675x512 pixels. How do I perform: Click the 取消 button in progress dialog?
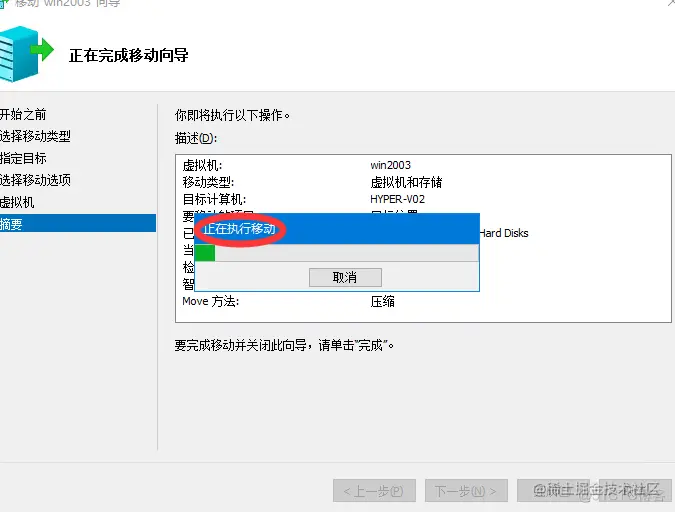[x=345, y=277]
